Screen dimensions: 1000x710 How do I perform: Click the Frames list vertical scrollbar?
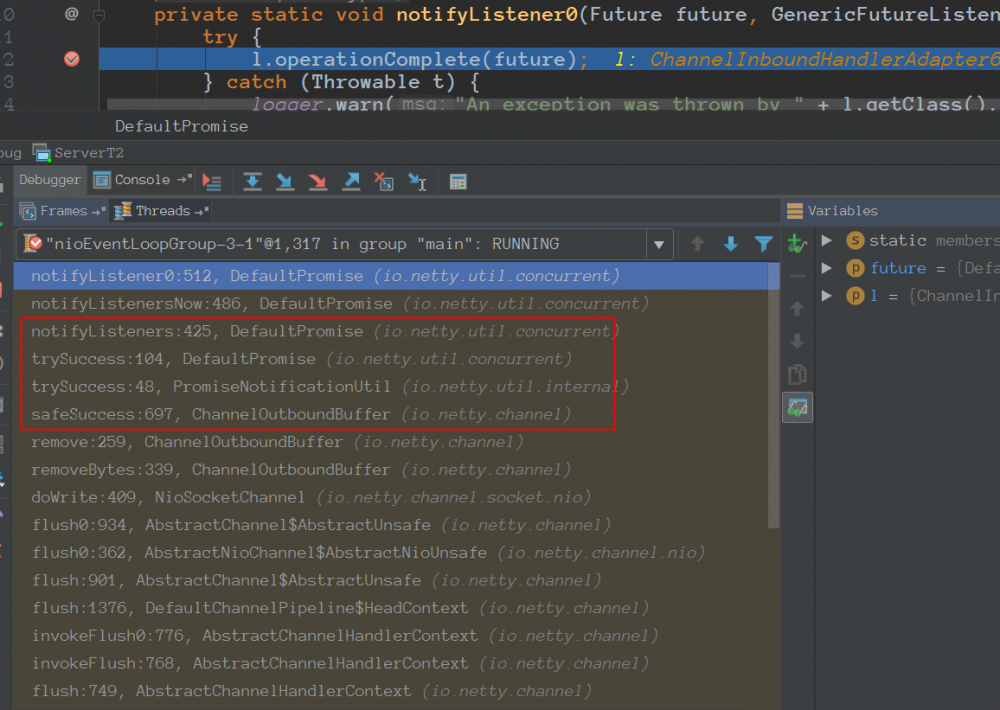(774, 396)
